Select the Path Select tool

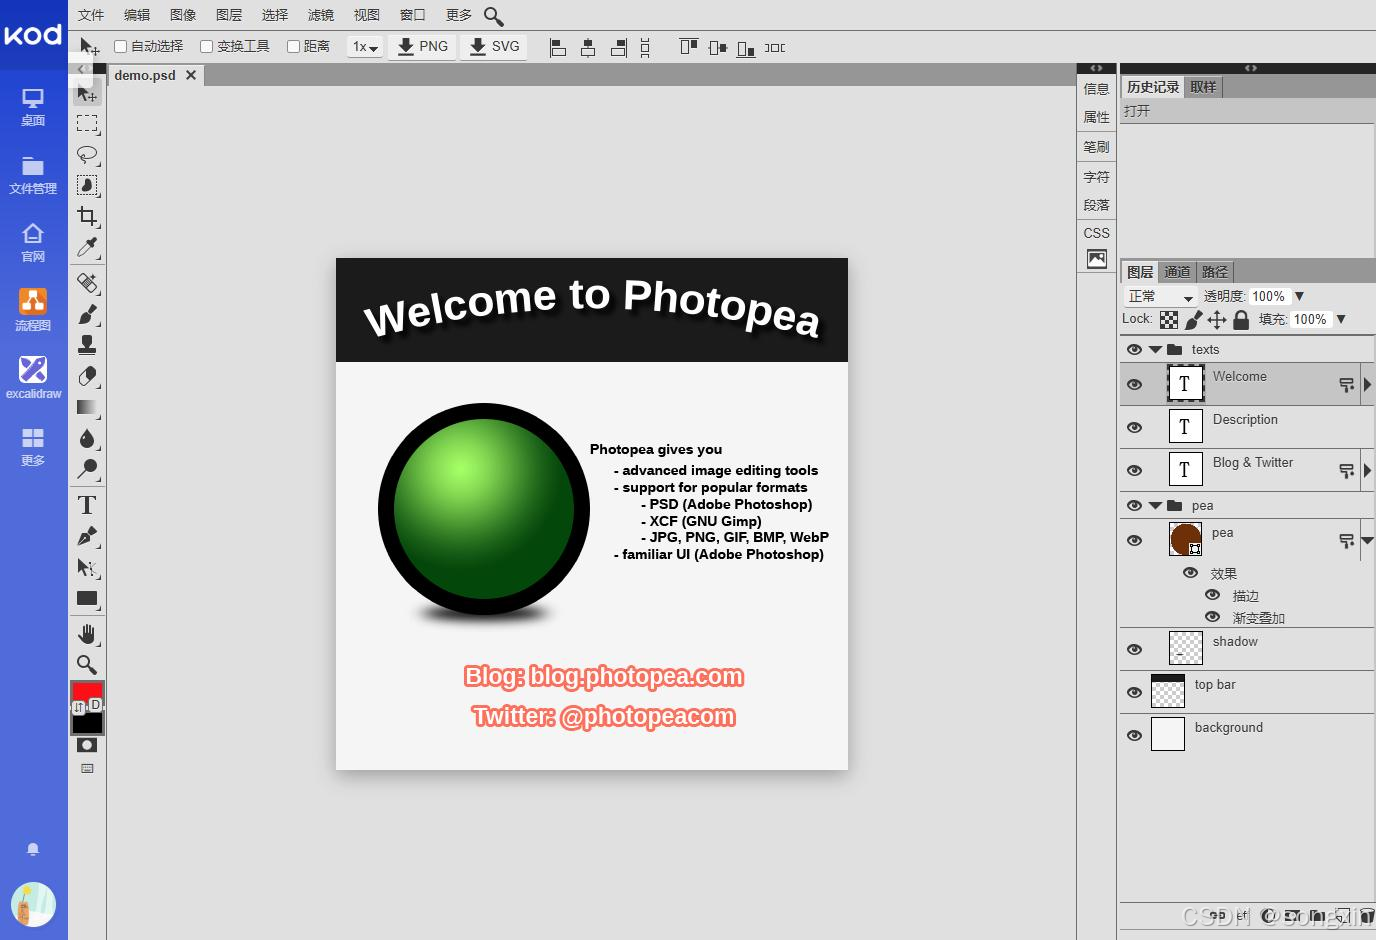[x=87, y=567]
